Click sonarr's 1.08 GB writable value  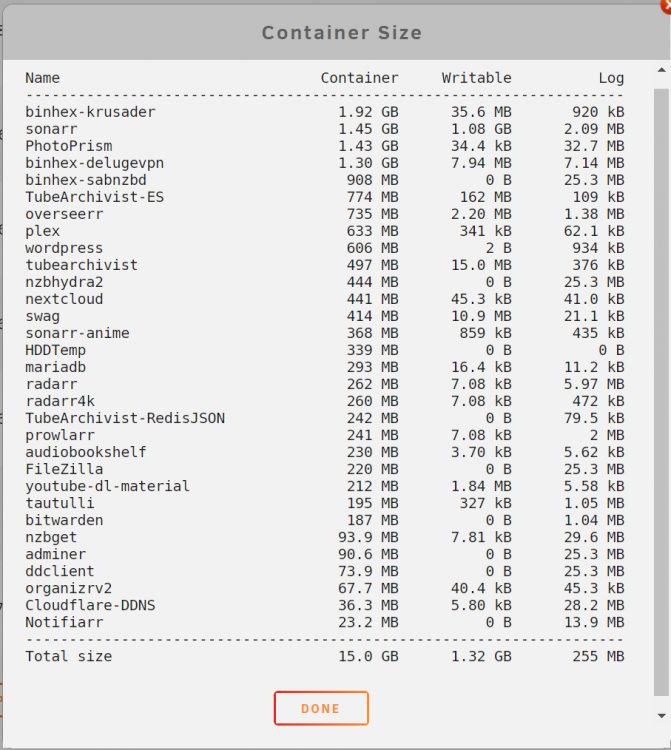pos(481,129)
